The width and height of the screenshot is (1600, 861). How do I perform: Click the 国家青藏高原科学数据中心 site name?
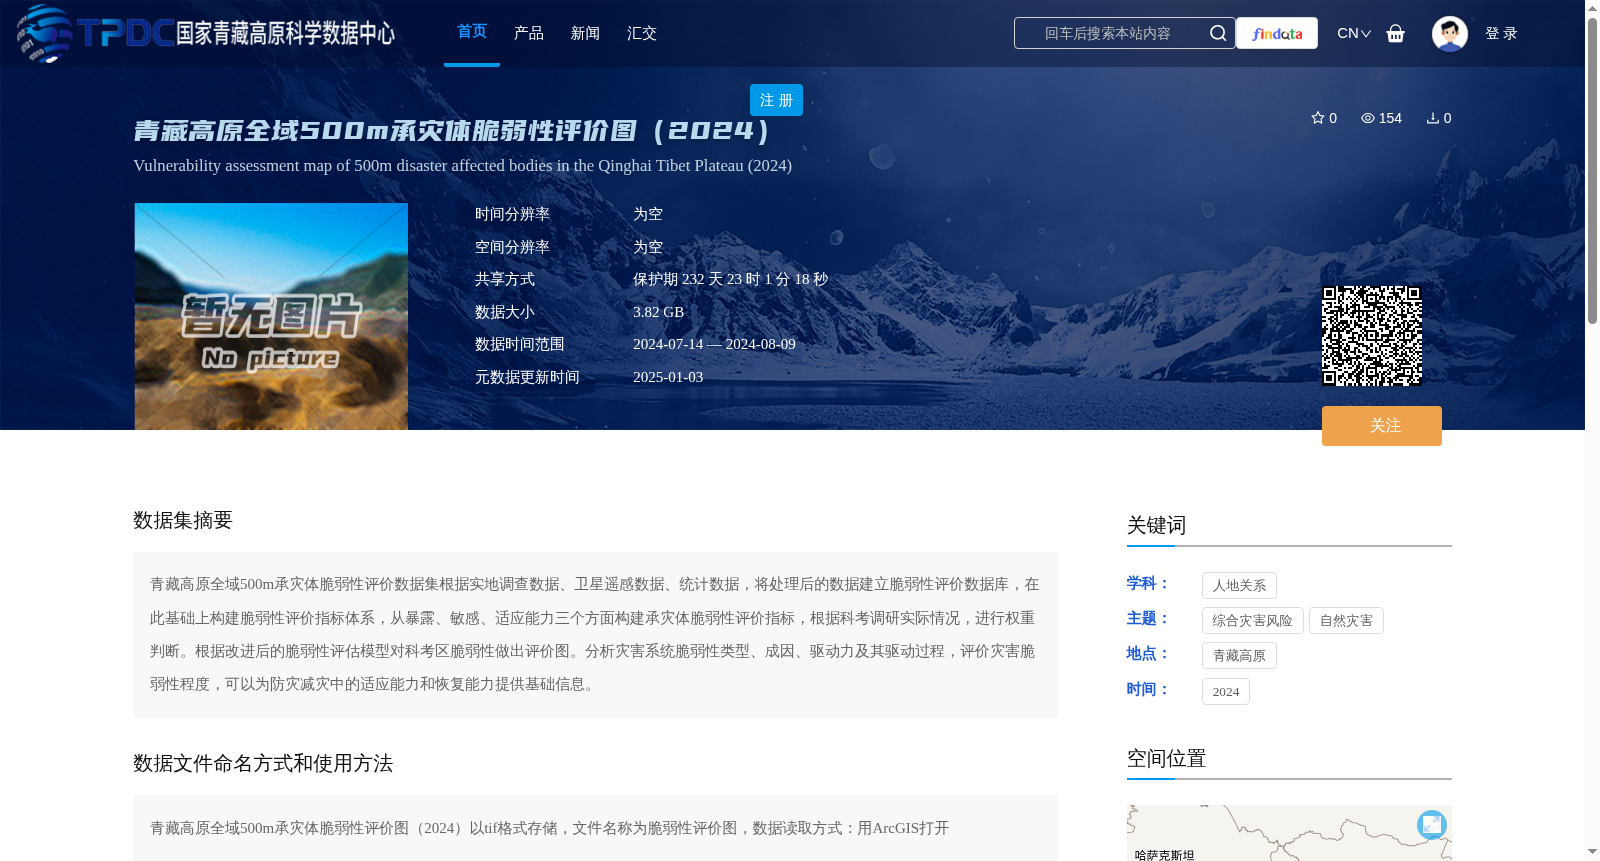(x=286, y=33)
